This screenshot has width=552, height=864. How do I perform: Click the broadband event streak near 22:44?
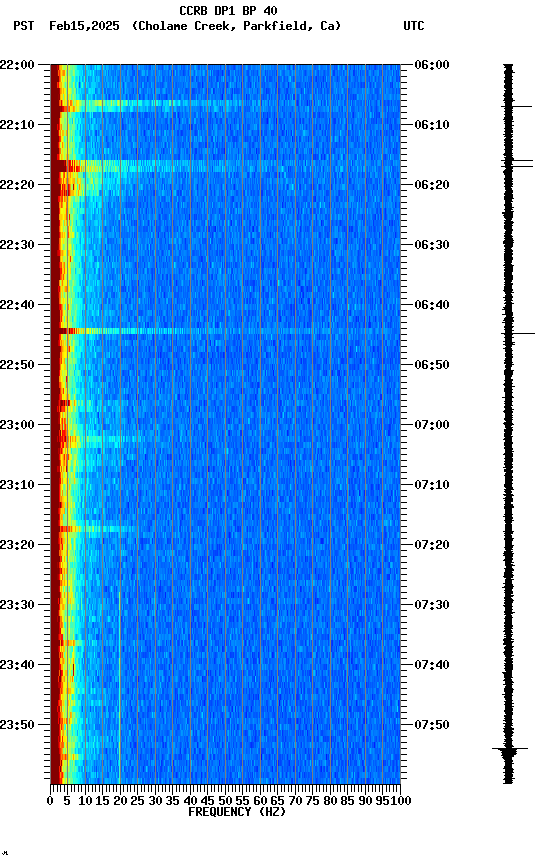coord(225,331)
